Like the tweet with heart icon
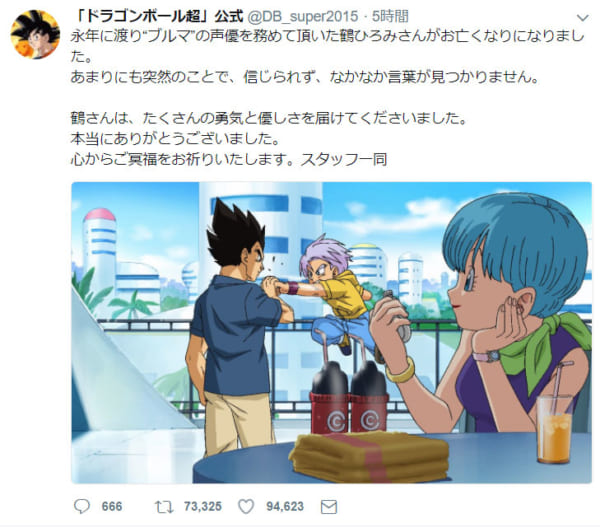This screenshot has height=528, width=600. pos(246,507)
